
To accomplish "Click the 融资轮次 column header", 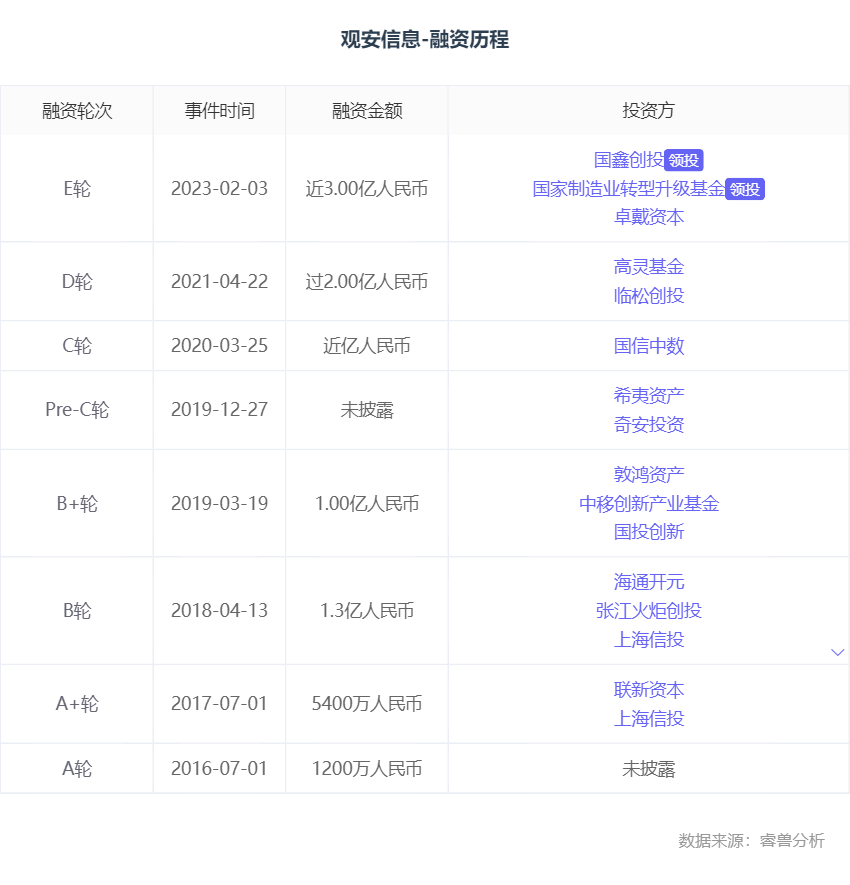I will (x=77, y=110).
